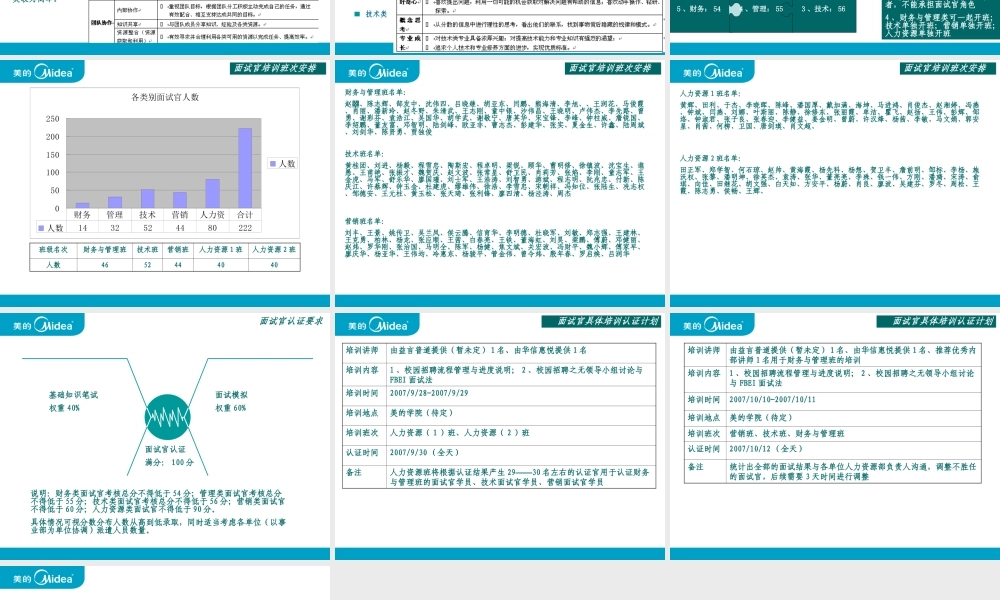Click the chart legend 人数 on the right
This screenshot has height=600, width=1000.
tap(283, 164)
